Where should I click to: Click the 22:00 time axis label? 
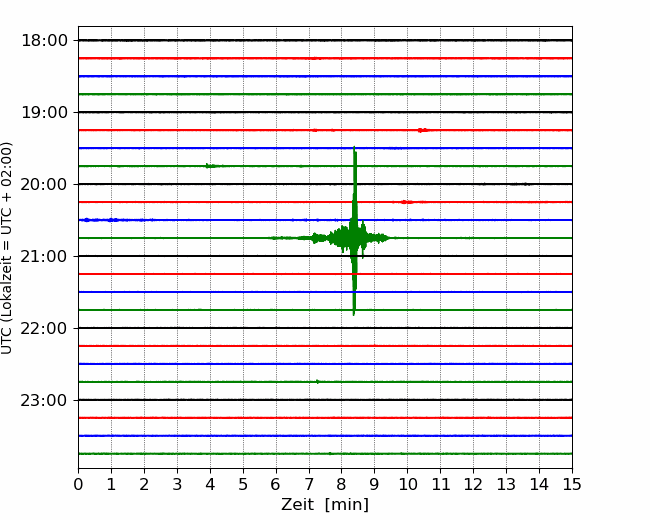click(44, 328)
